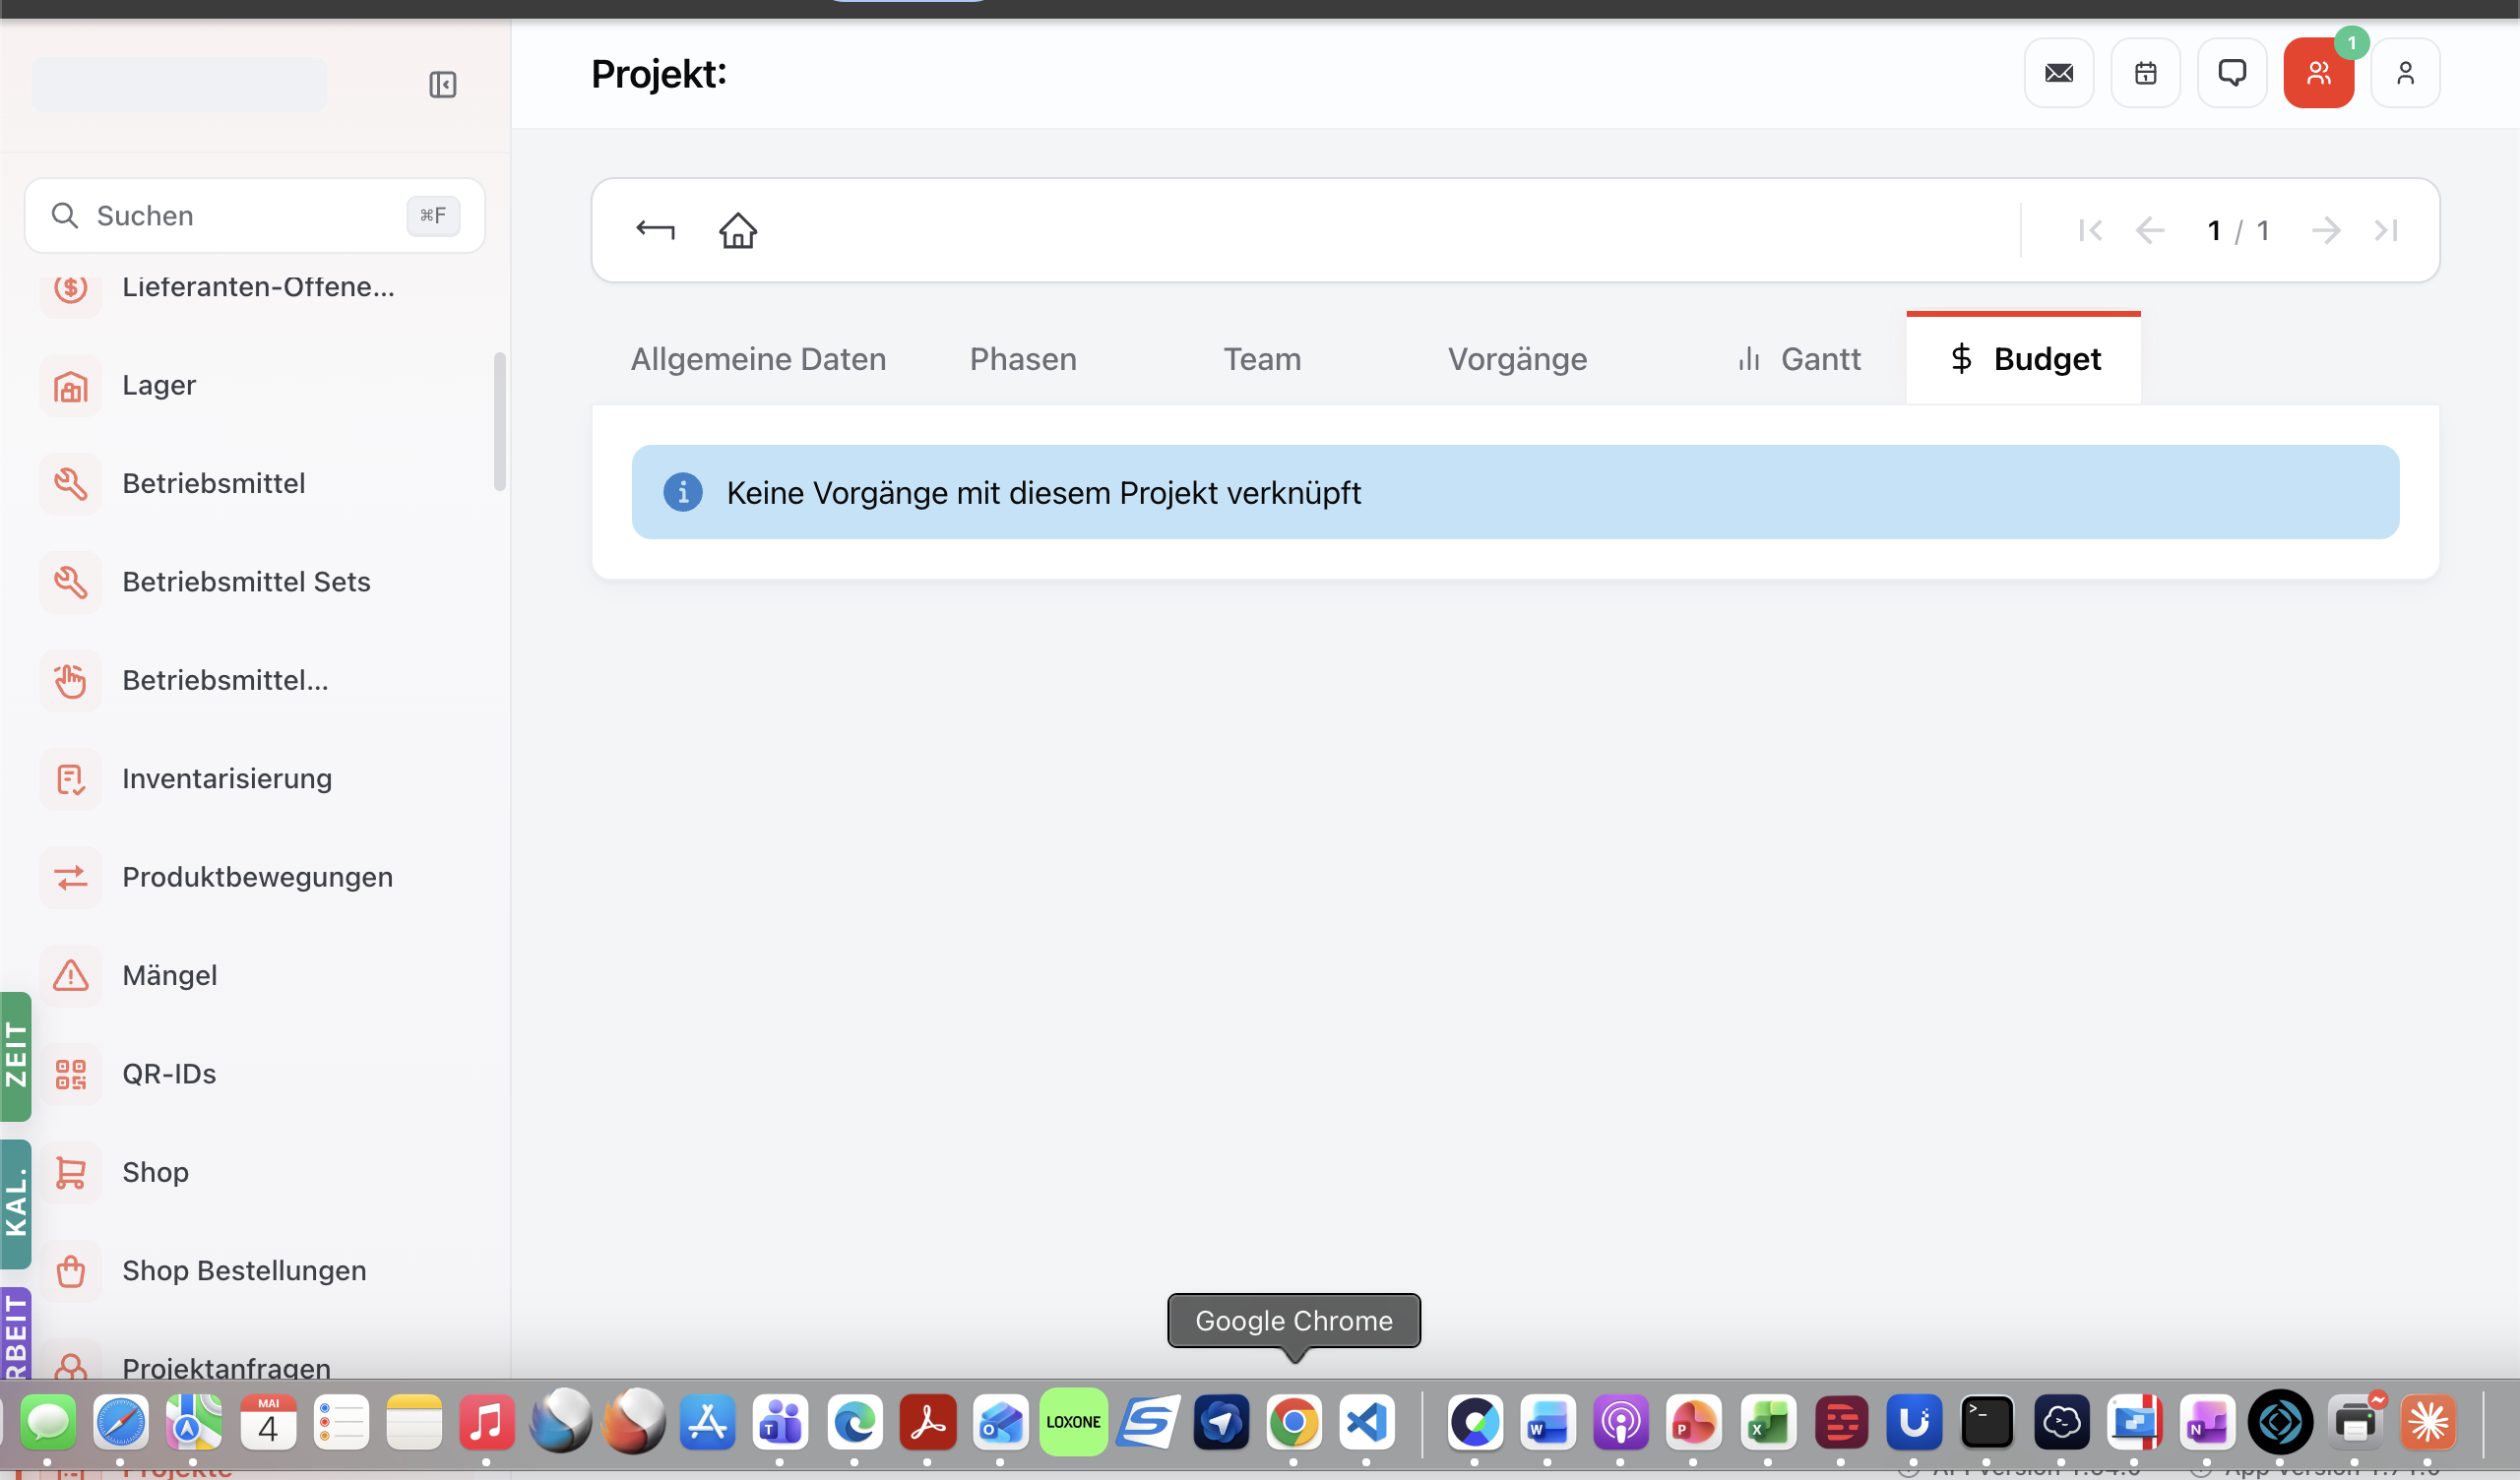This screenshot has width=2520, height=1480.
Task: Click the Keine Vorgänge mit diesem Projekt verknüpft message
Action: pyautogui.click(x=1043, y=493)
